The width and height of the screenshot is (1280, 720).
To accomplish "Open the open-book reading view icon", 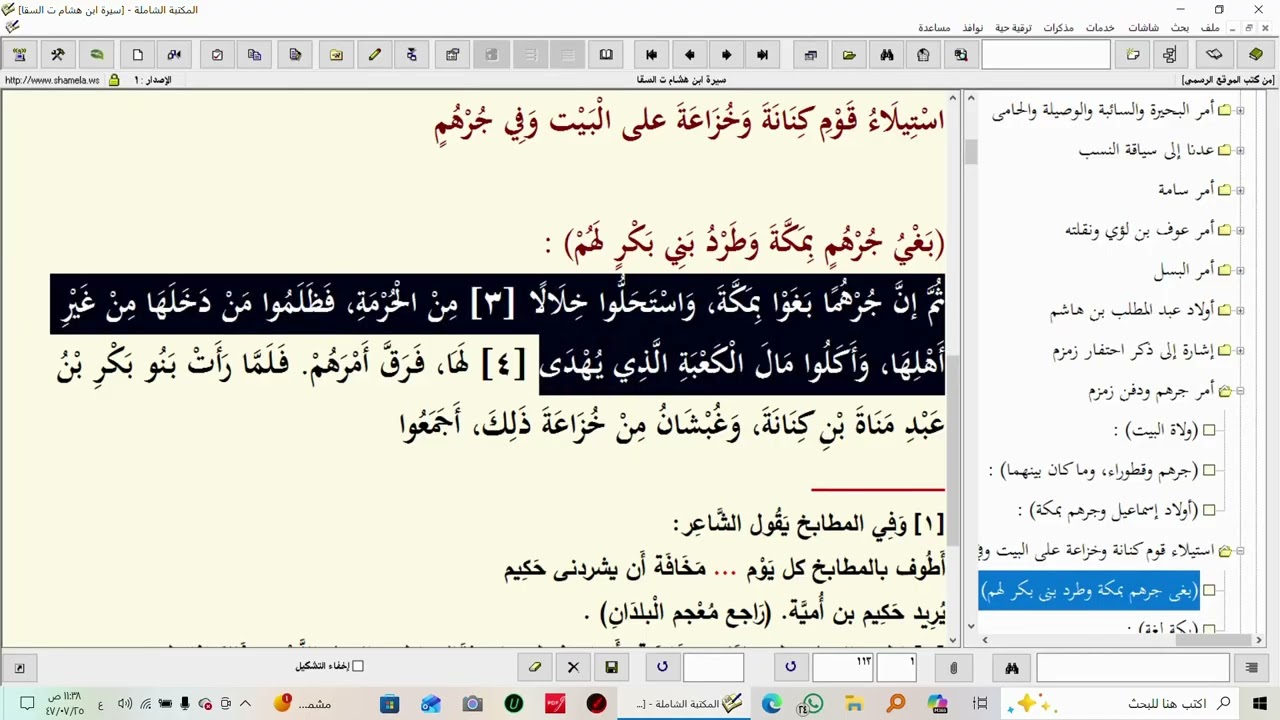I will 606,55.
